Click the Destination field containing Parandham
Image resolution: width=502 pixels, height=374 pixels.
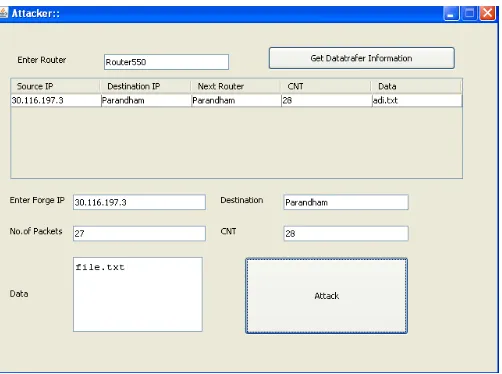tap(346, 202)
